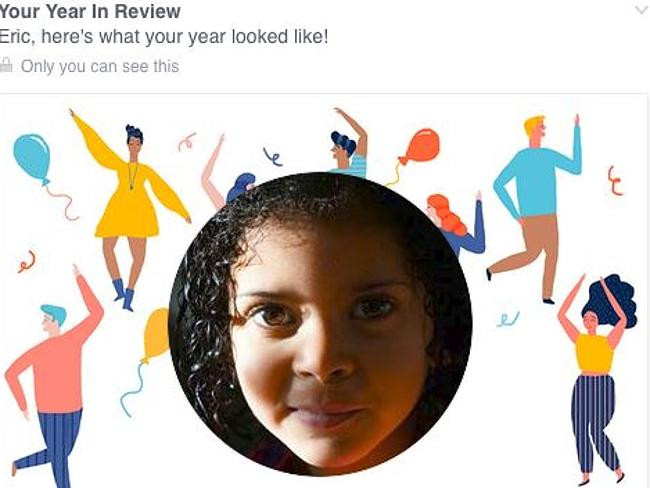Click the red-haired woman behind the photo
The width and height of the screenshot is (650, 488).
[456, 222]
